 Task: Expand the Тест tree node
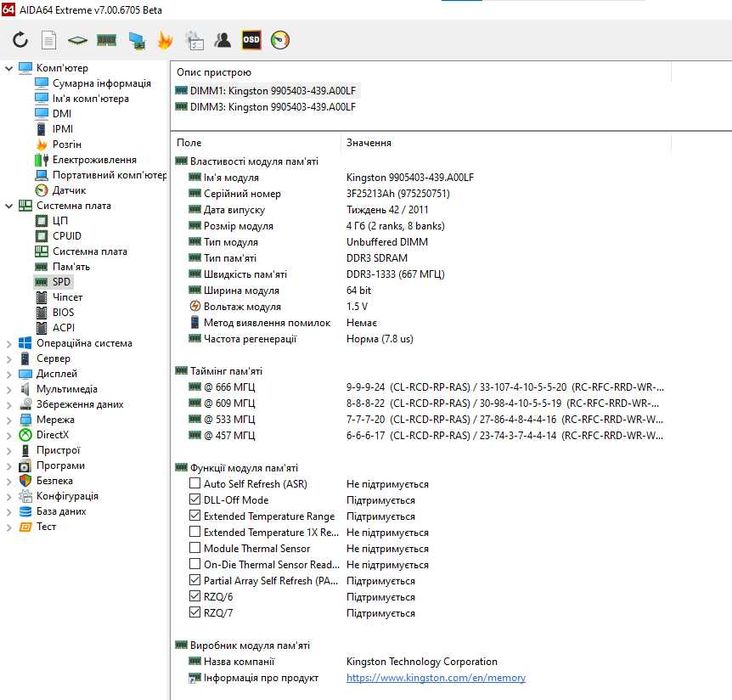coord(9,527)
